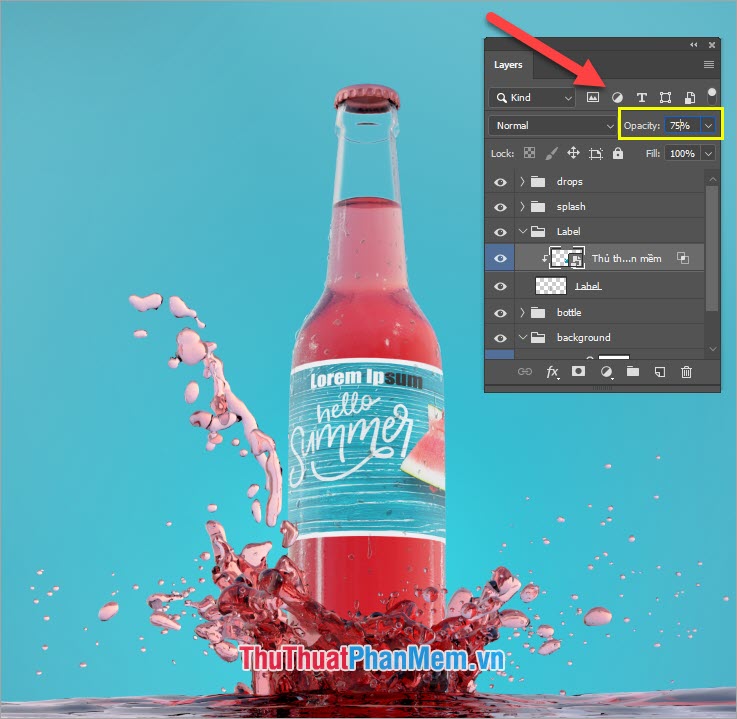Create a new layer
This screenshot has width=737, height=719.
(x=660, y=372)
